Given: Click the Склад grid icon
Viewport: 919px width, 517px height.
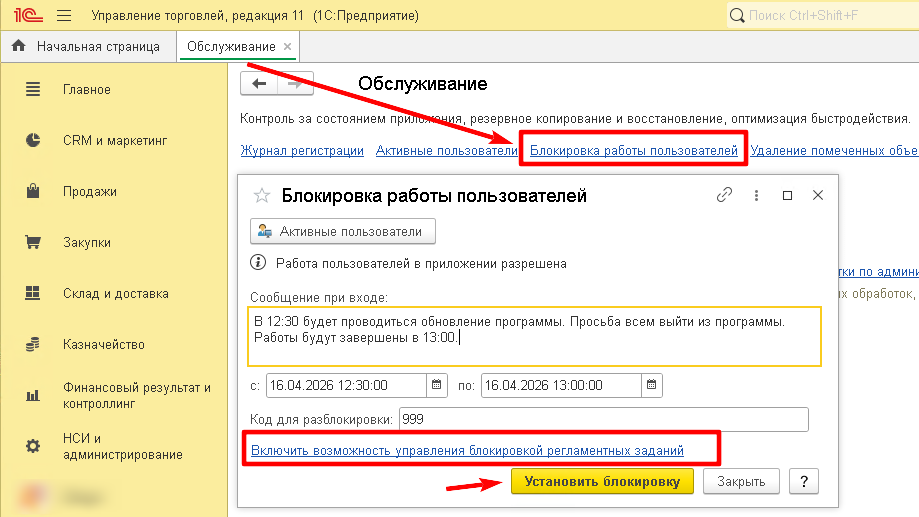Looking at the screenshot, I should (33, 293).
